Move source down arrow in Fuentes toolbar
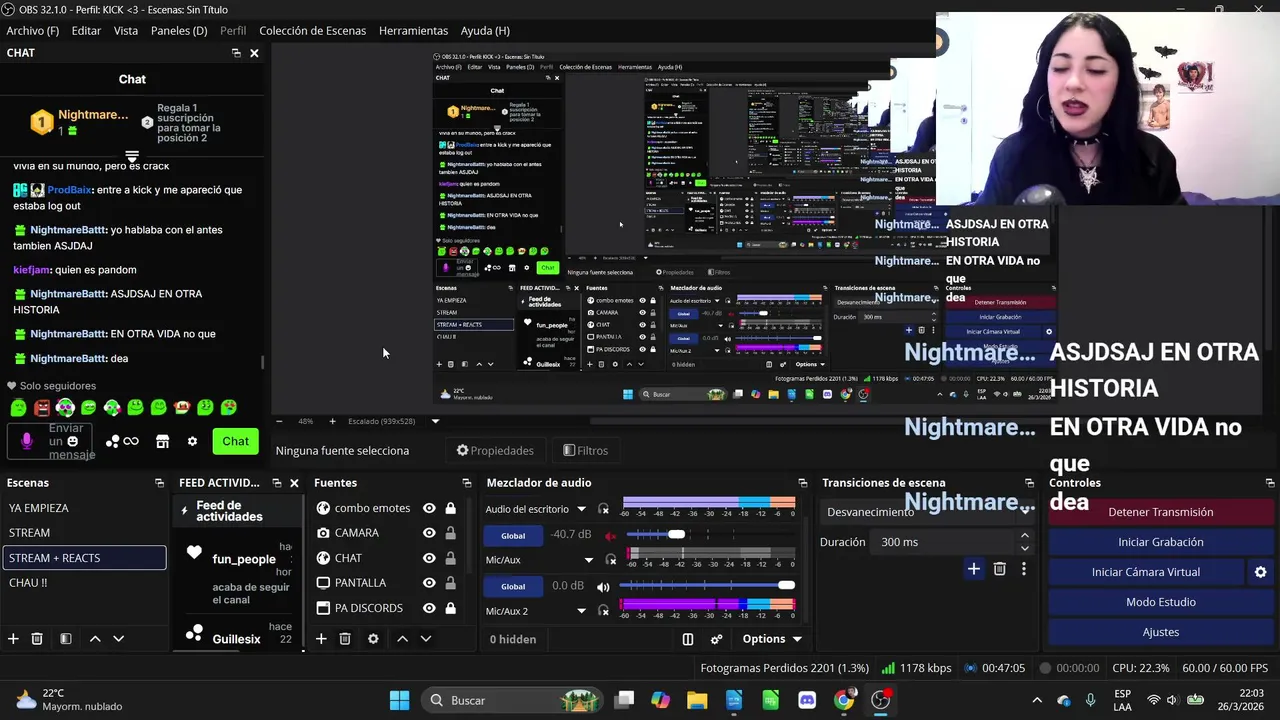The height and width of the screenshot is (720, 1280). (425, 639)
